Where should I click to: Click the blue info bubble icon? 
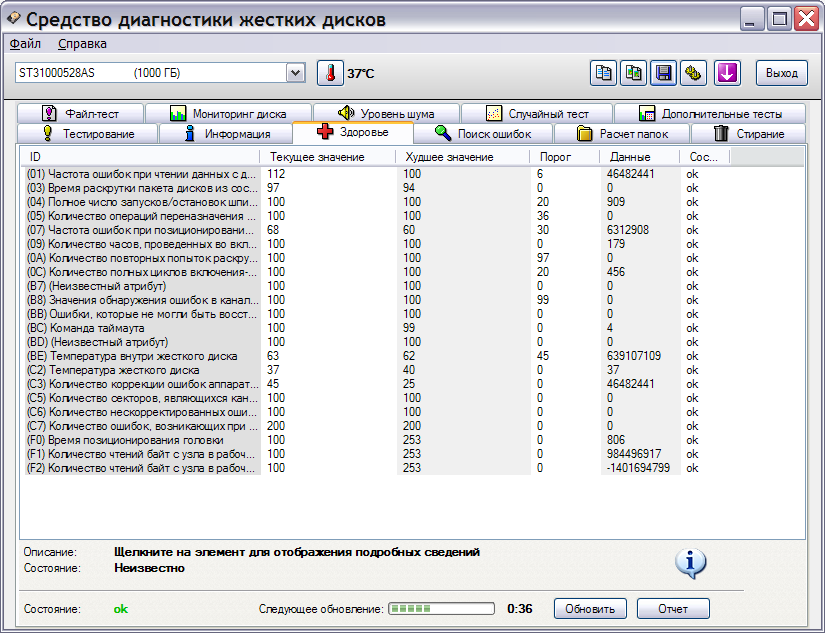(690, 563)
